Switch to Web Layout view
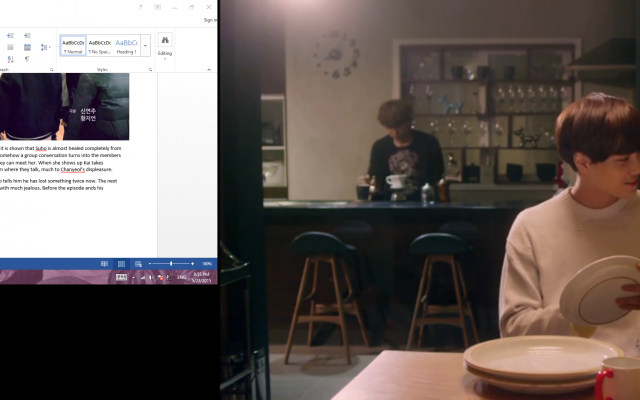 [x=138, y=264]
